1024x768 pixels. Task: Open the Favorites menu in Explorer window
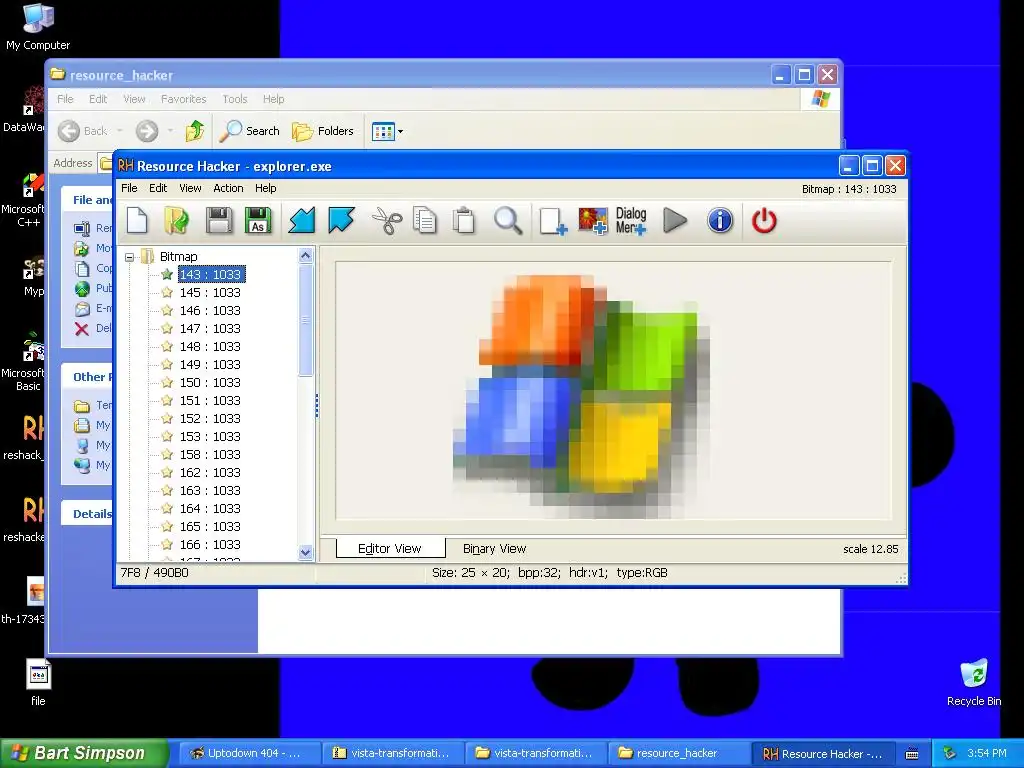[184, 99]
